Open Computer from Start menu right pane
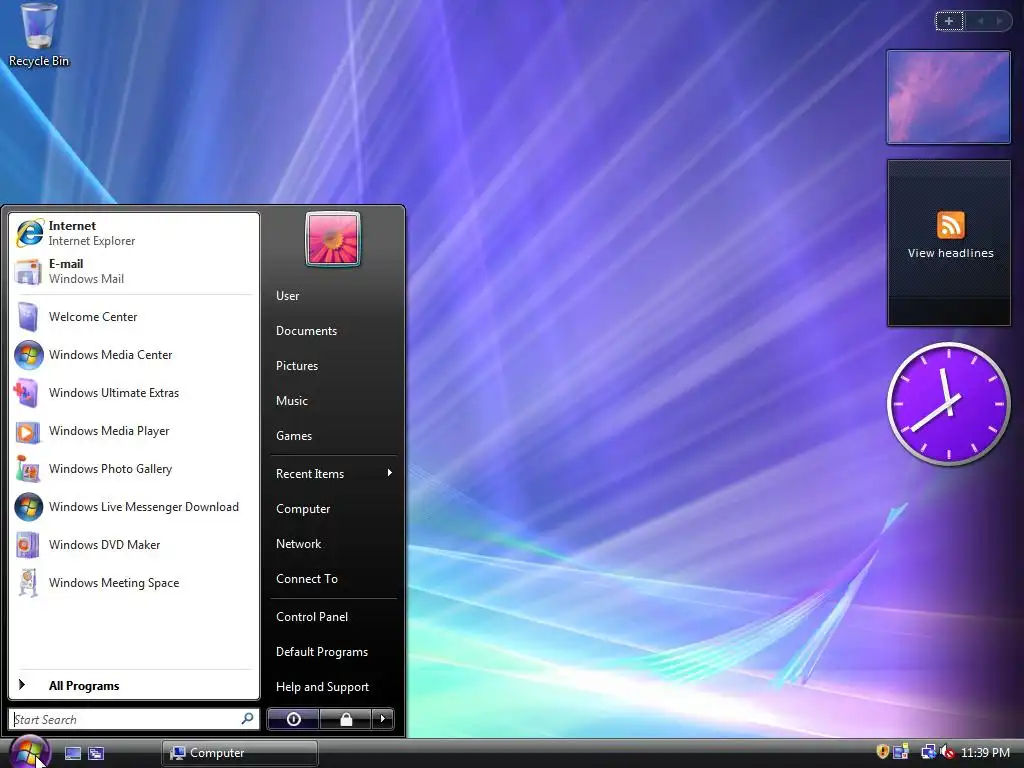Image resolution: width=1024 pixels, height=768 pixels. click(x=303, y=509)
